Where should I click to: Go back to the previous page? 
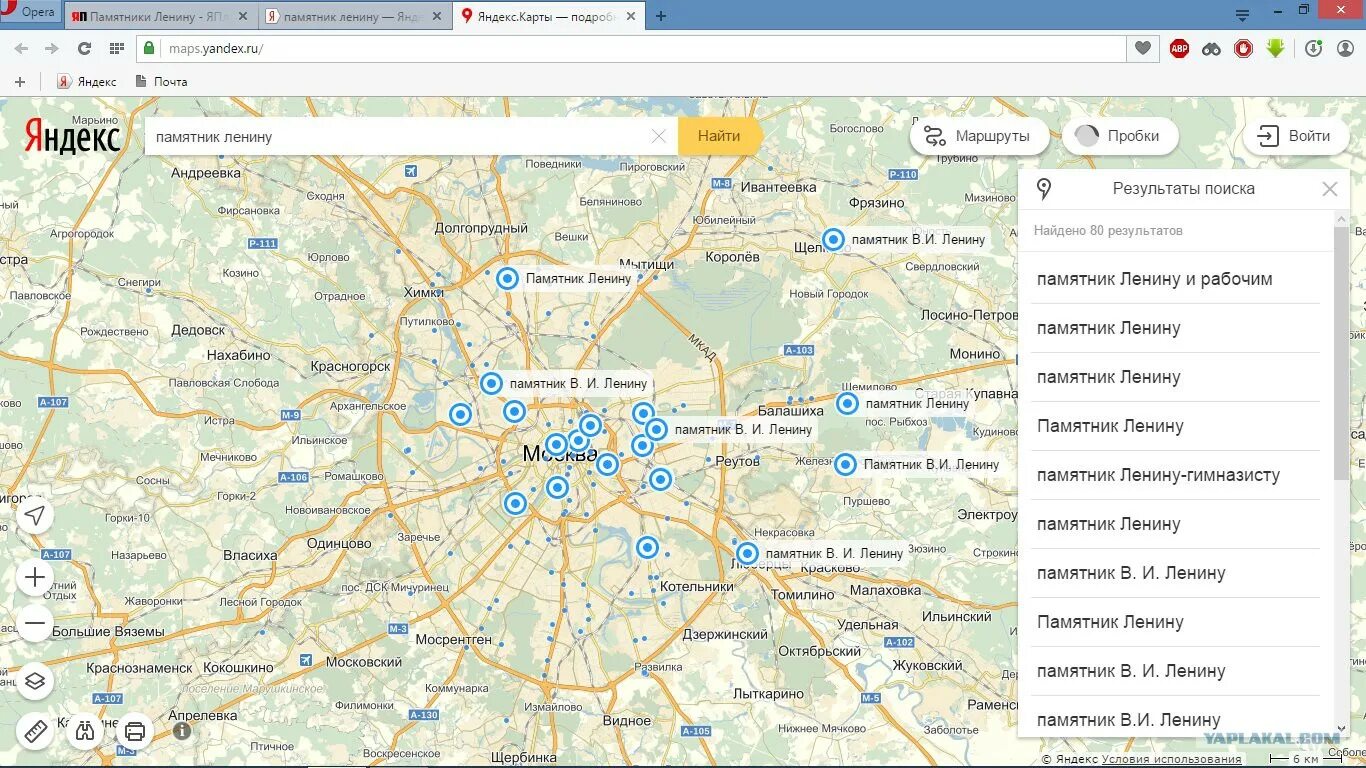click(21, 48)
